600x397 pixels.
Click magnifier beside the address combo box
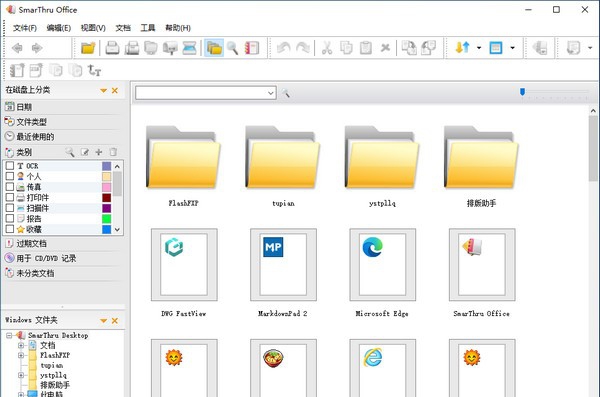[x=286, y=93]
